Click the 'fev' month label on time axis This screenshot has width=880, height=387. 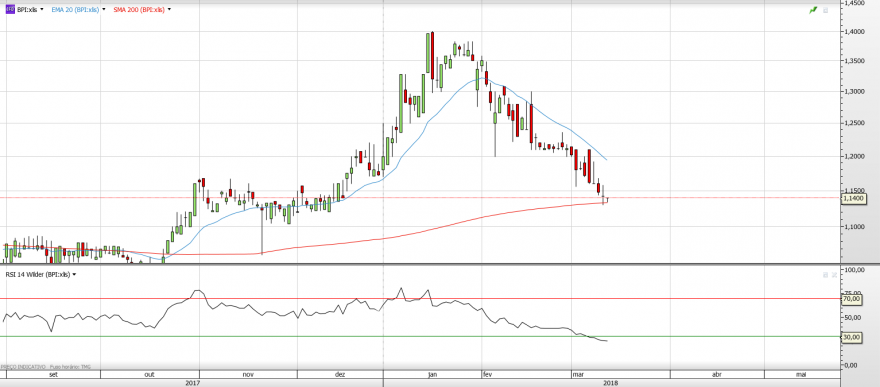[487, 374]
